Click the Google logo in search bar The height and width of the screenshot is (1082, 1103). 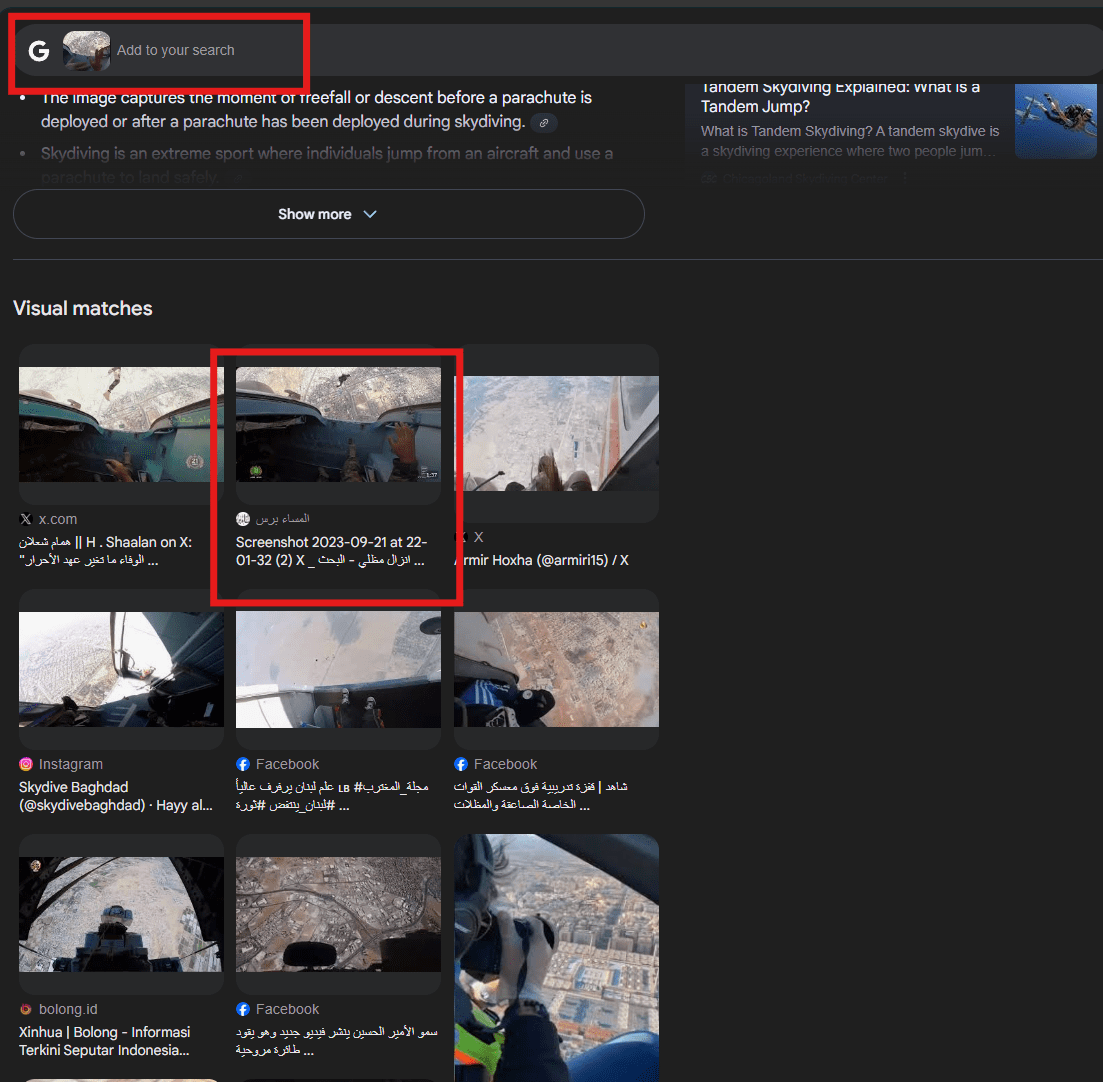[x=39, y=51]
